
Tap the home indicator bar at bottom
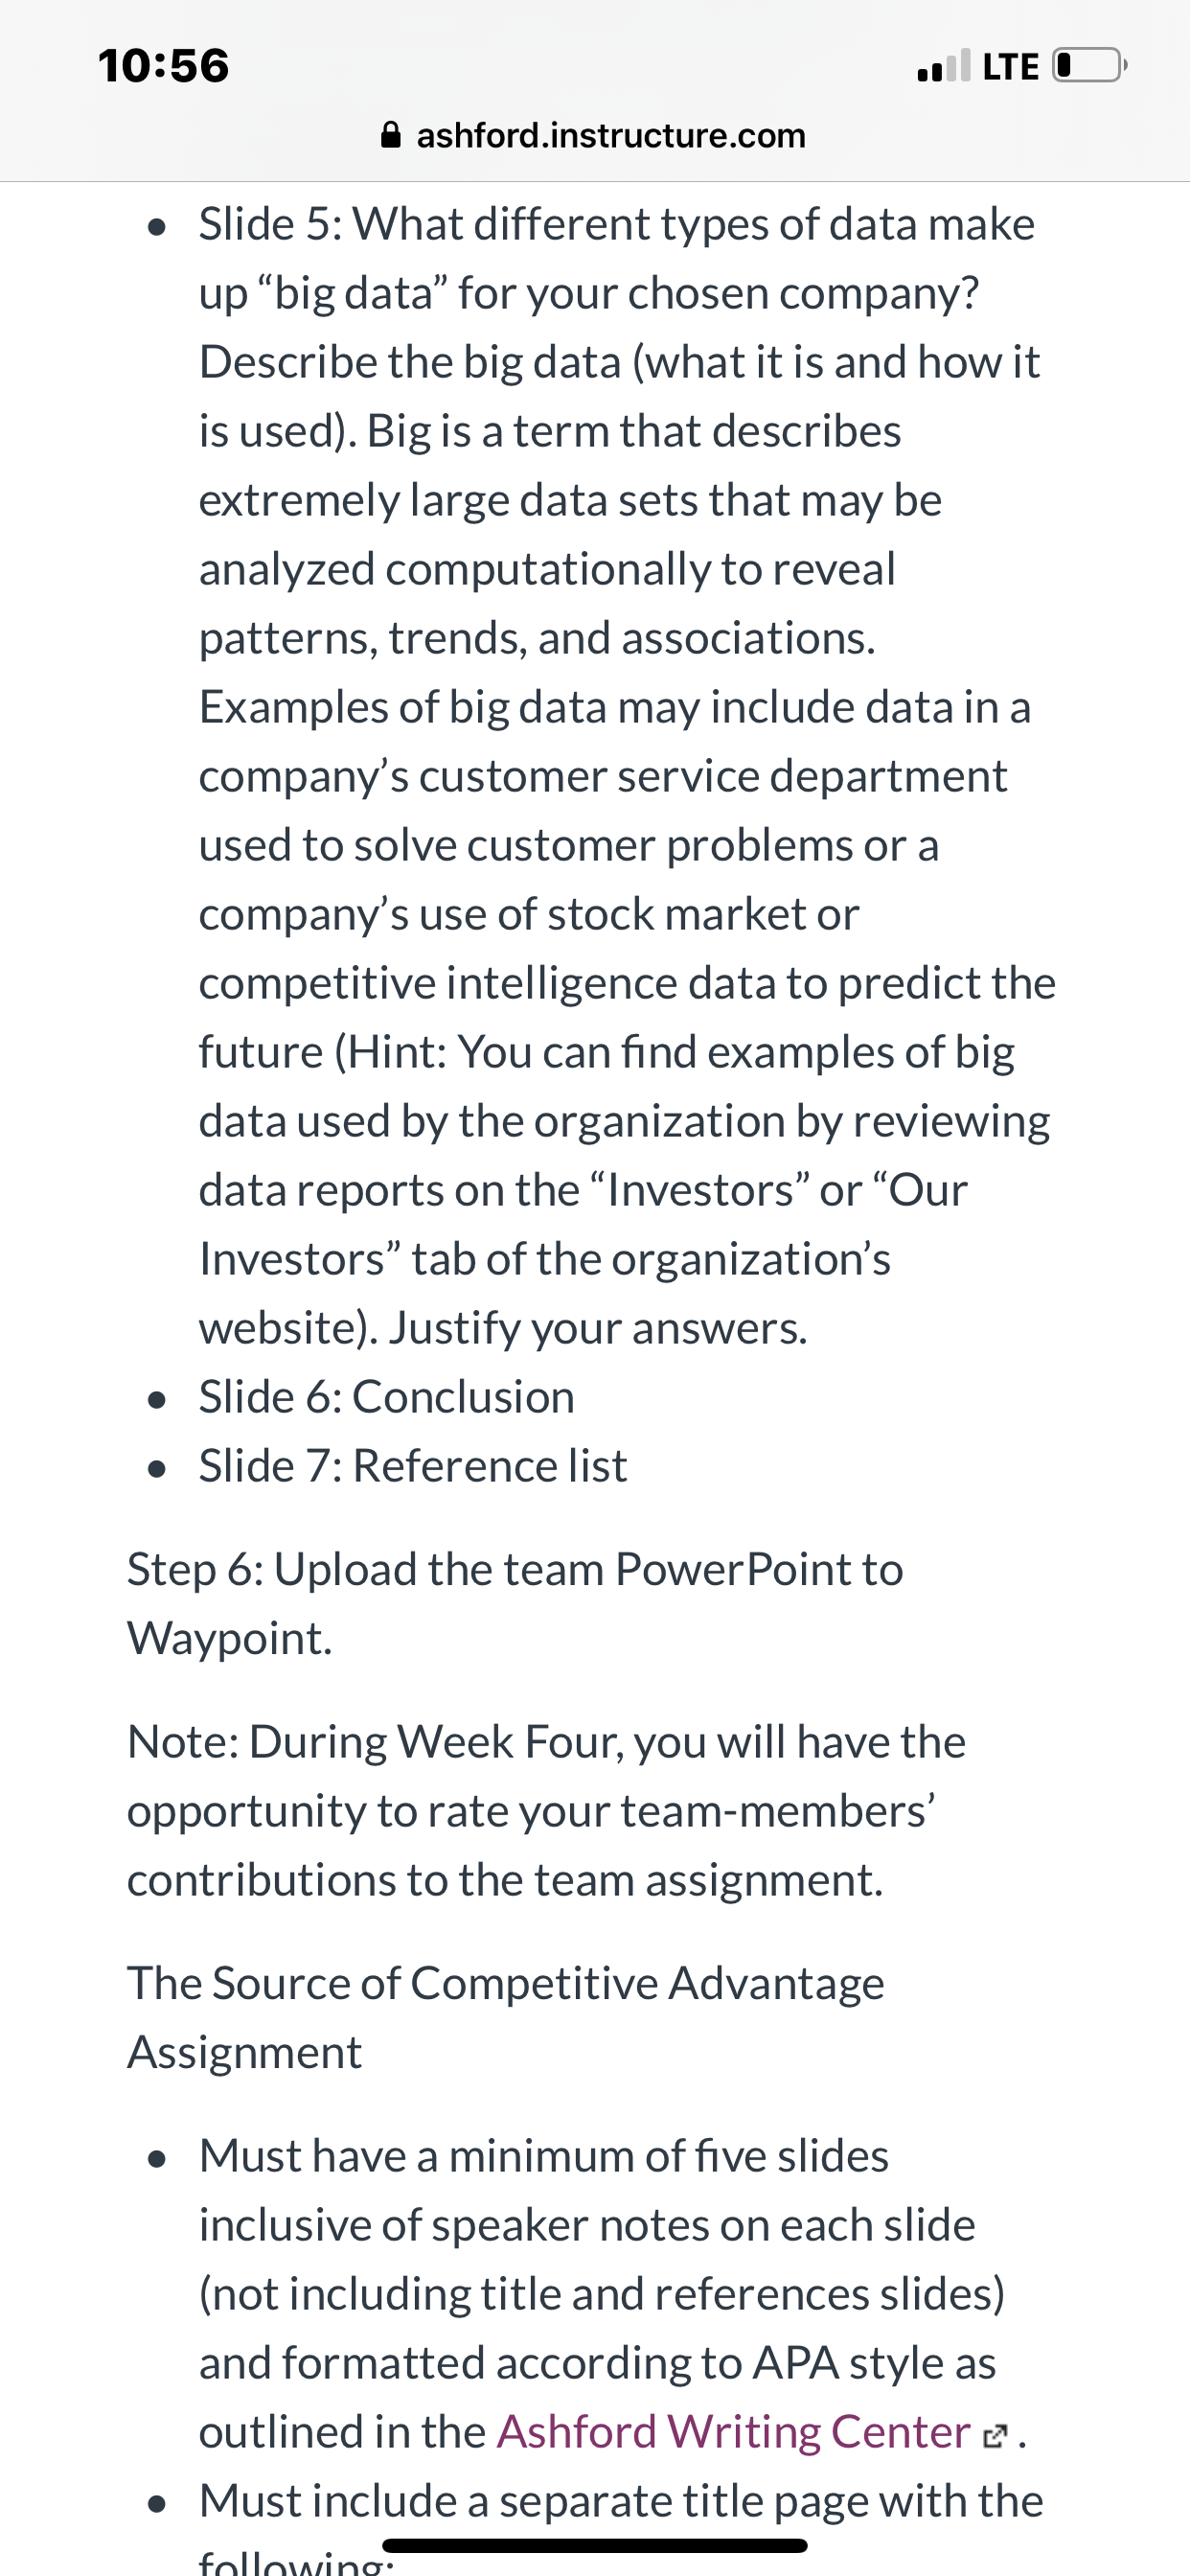coord(594,2545)
